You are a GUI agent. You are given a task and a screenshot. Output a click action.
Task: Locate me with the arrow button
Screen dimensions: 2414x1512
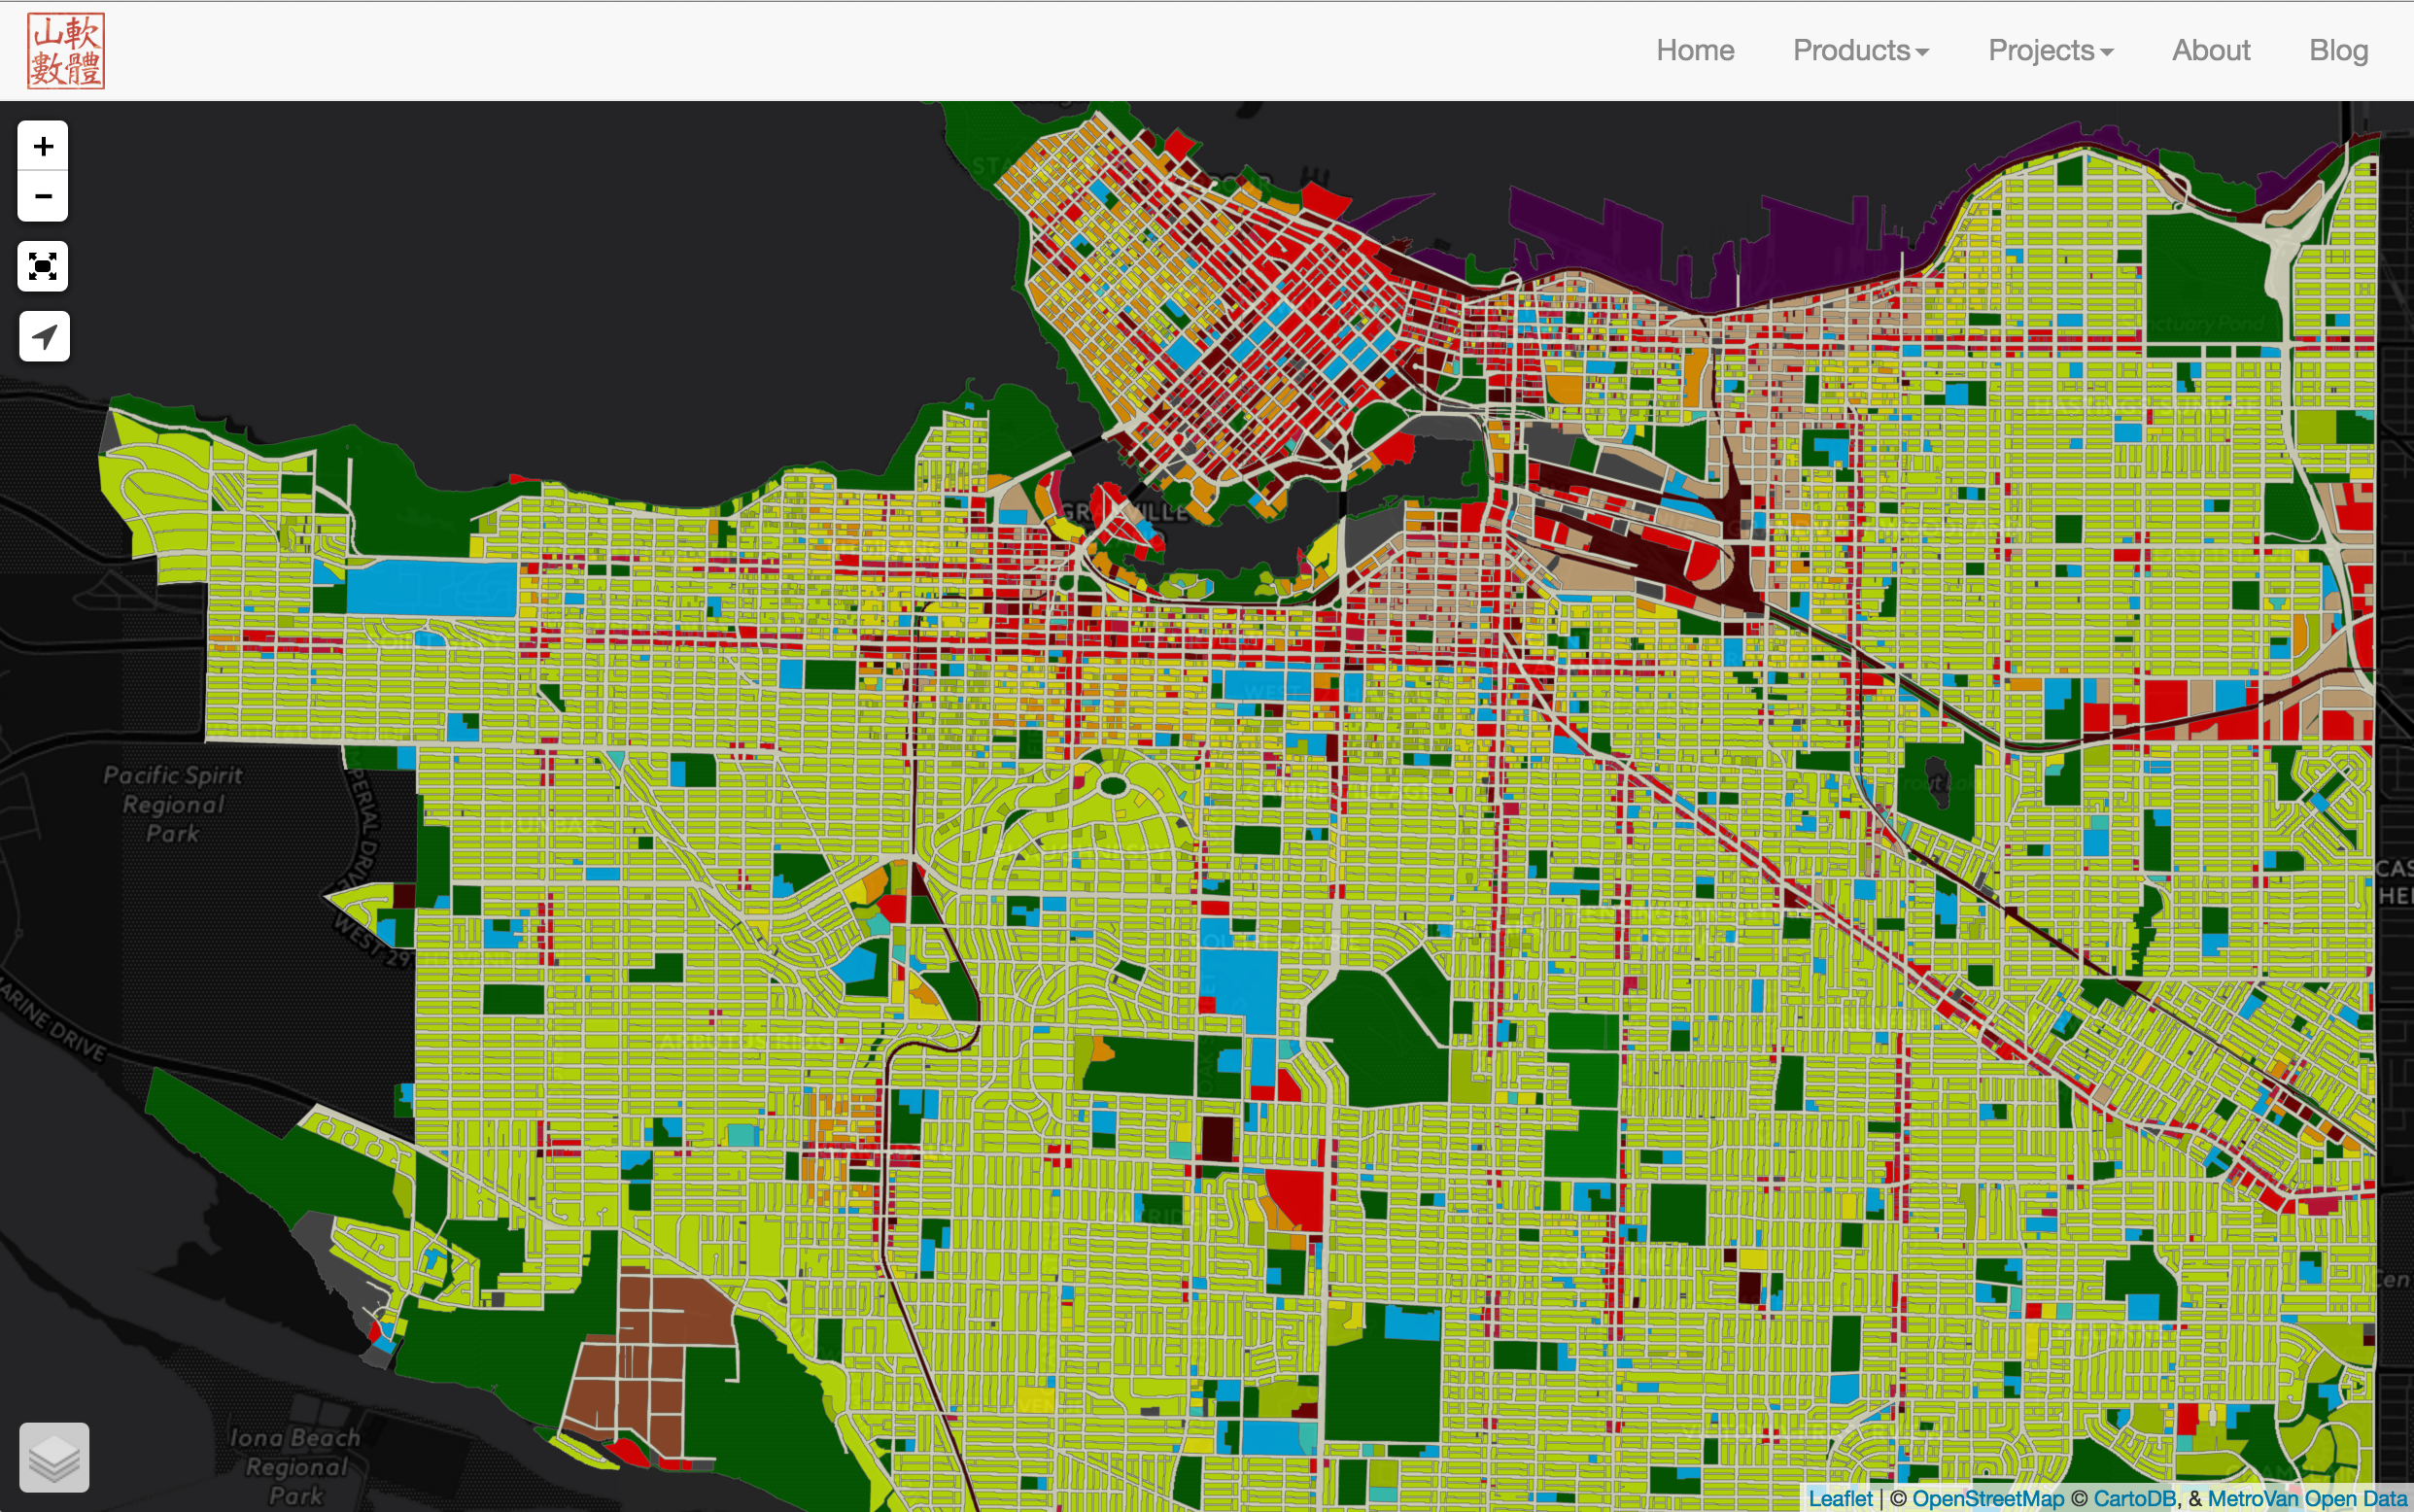(44, 336)
